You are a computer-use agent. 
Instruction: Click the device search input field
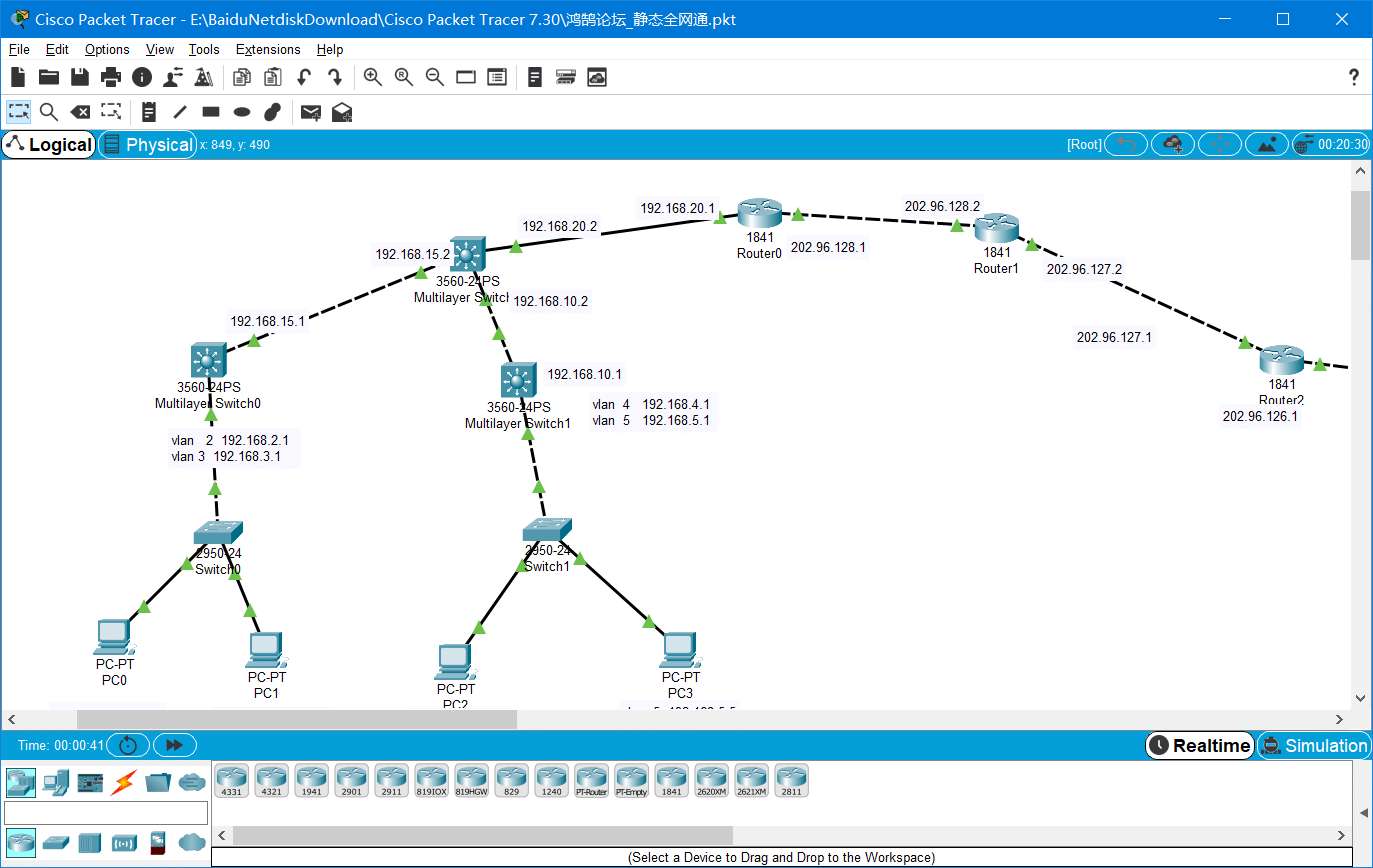(x=106, y=812)
